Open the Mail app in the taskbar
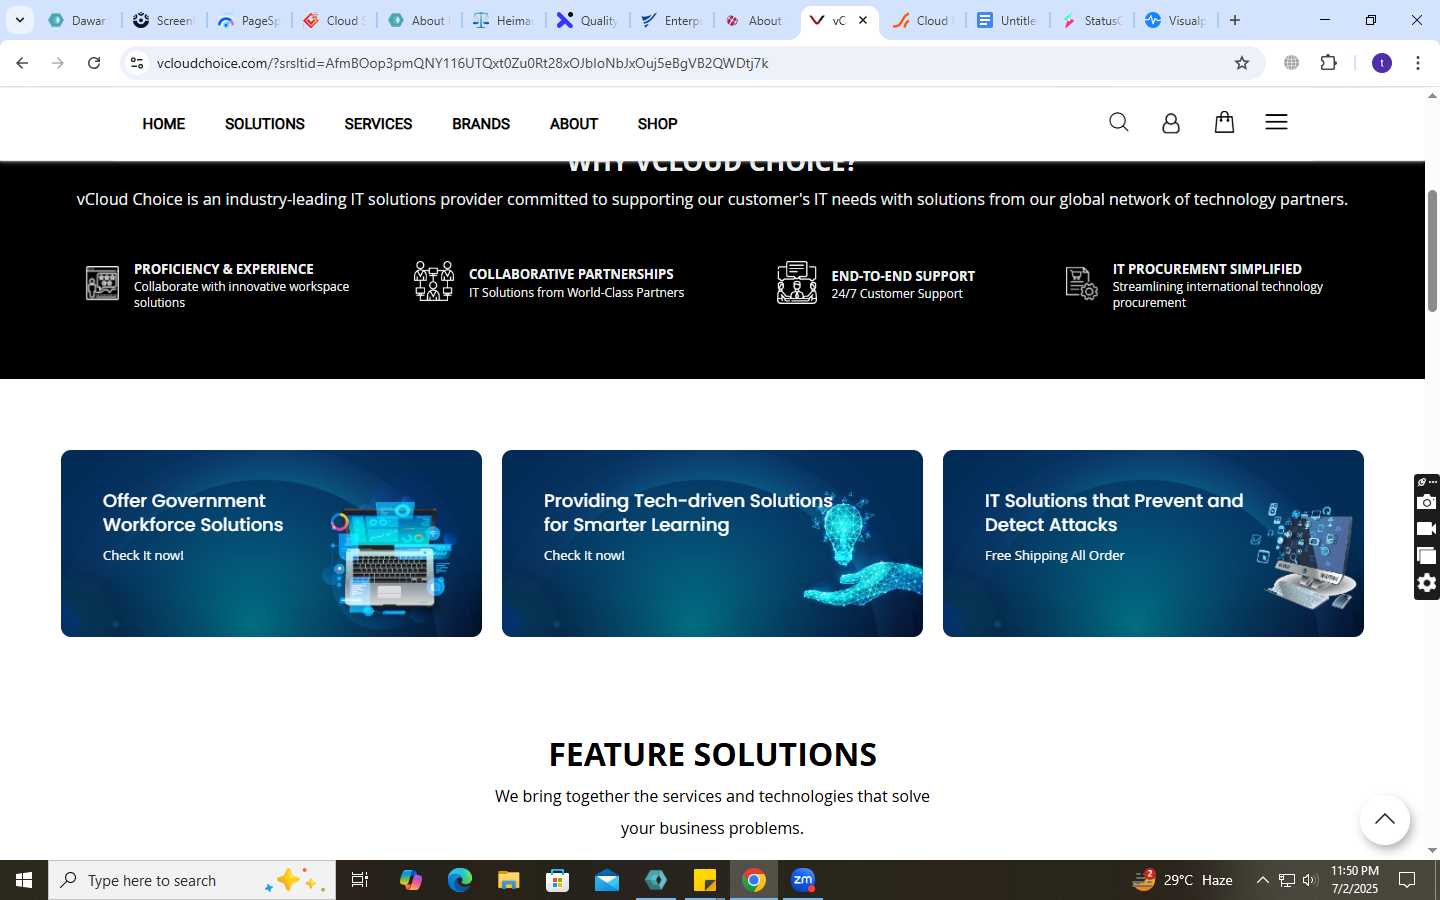Screen dimensions: 1440x900 coord(607,880)
